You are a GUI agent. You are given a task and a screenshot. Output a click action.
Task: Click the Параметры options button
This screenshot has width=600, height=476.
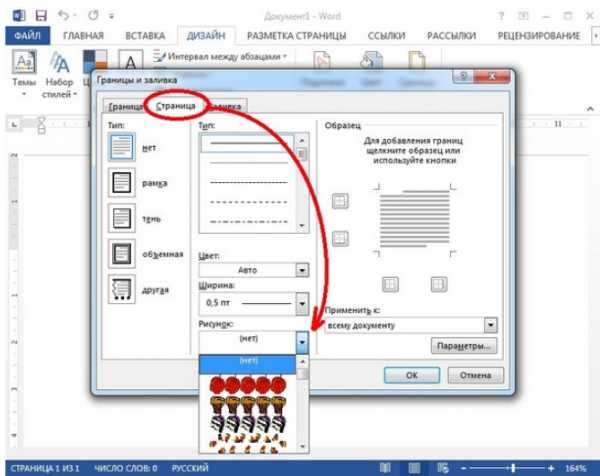[x=464, y=346]
